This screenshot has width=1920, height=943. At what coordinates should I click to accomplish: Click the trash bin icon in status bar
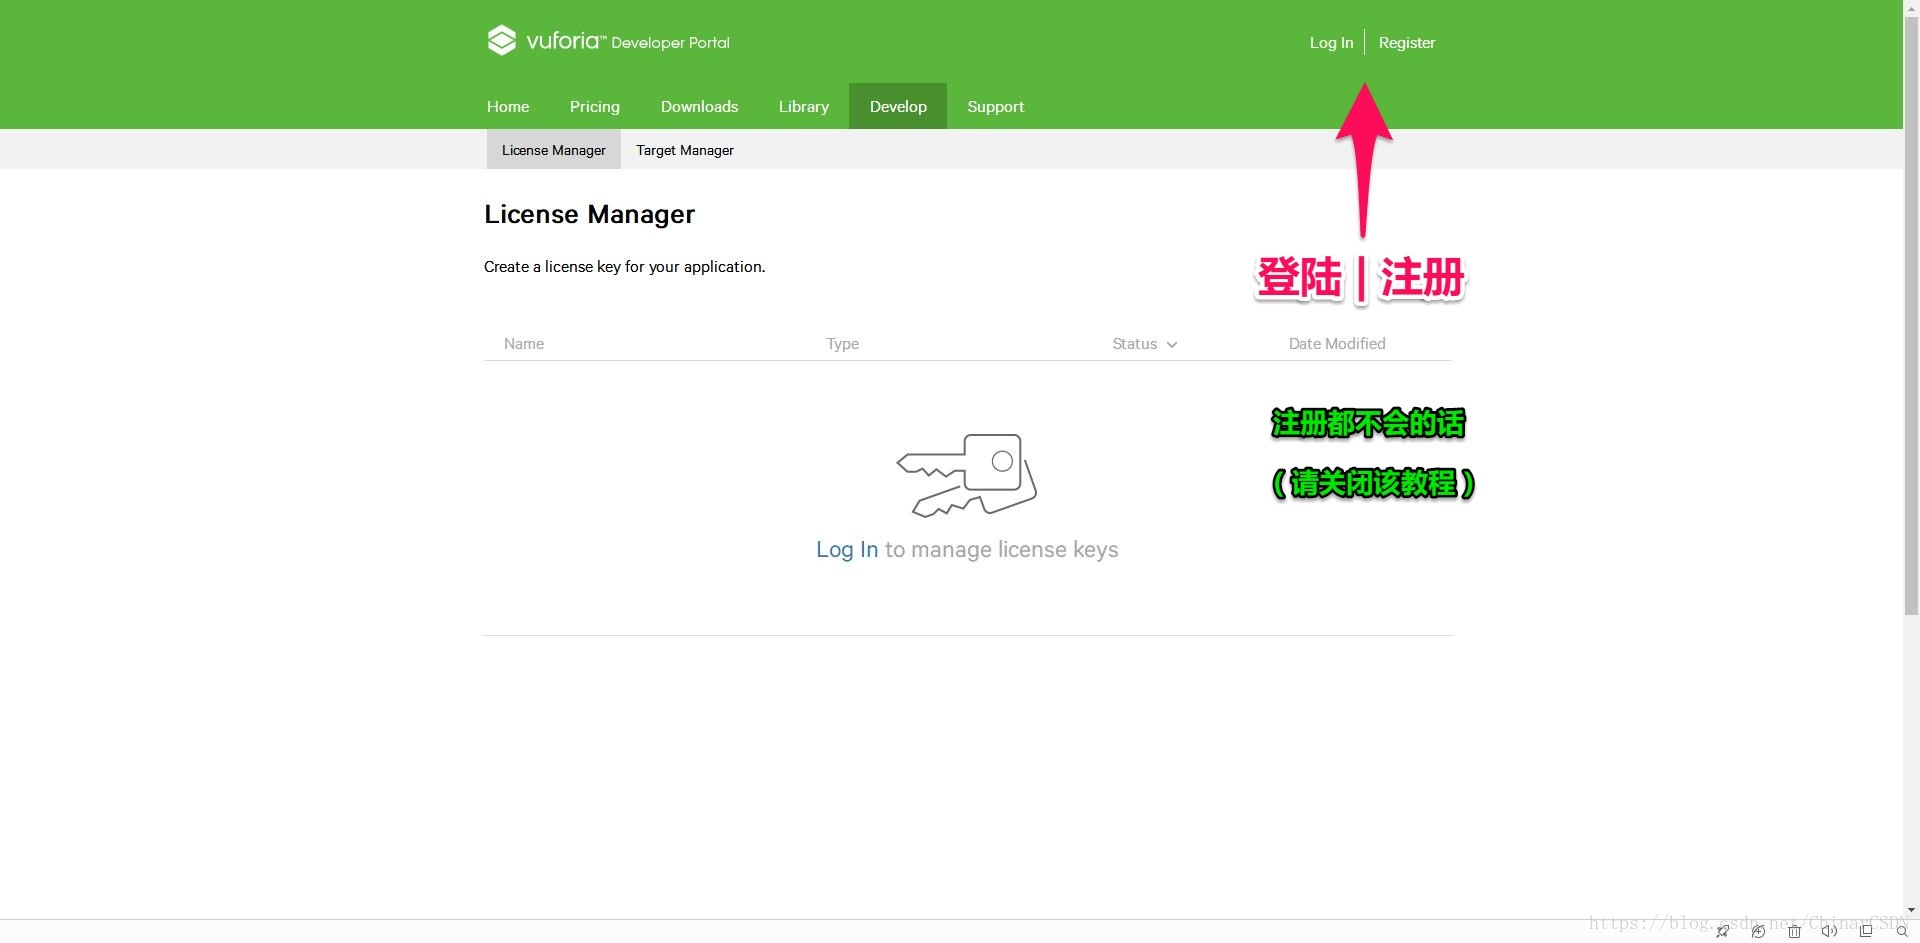coord(1794,932)
